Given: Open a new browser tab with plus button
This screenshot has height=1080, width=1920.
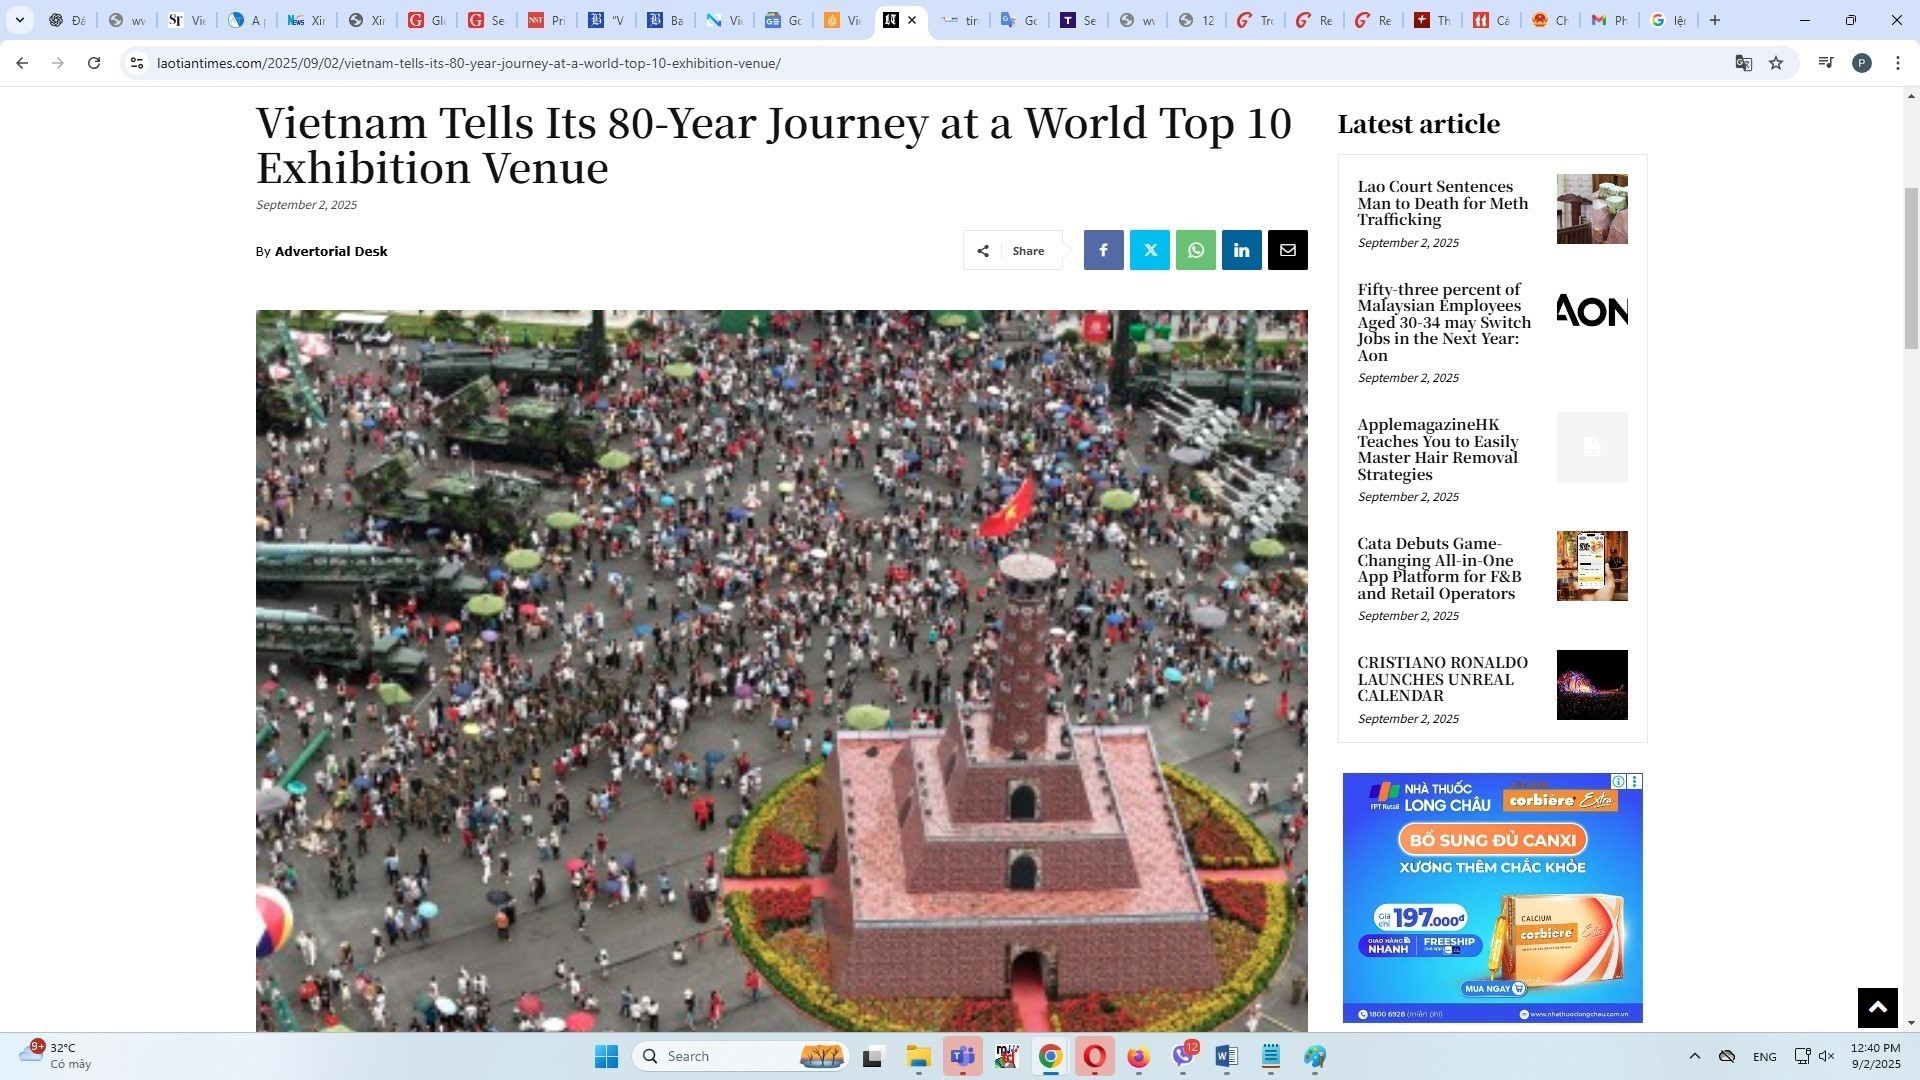Looking at the screenshot, I should click(1715, 20).
